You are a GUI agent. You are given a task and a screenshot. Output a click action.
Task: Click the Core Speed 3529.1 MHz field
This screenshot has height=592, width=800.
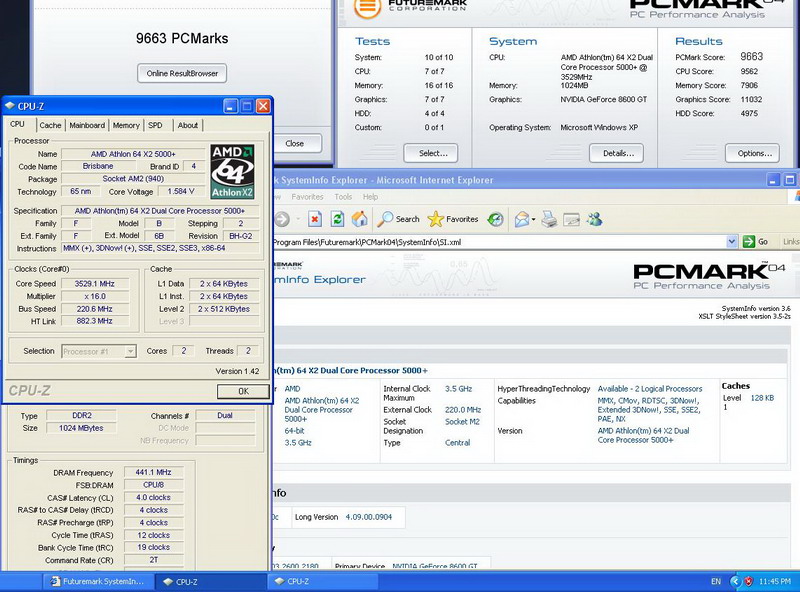pyautogui.click(x=95, y=284)
